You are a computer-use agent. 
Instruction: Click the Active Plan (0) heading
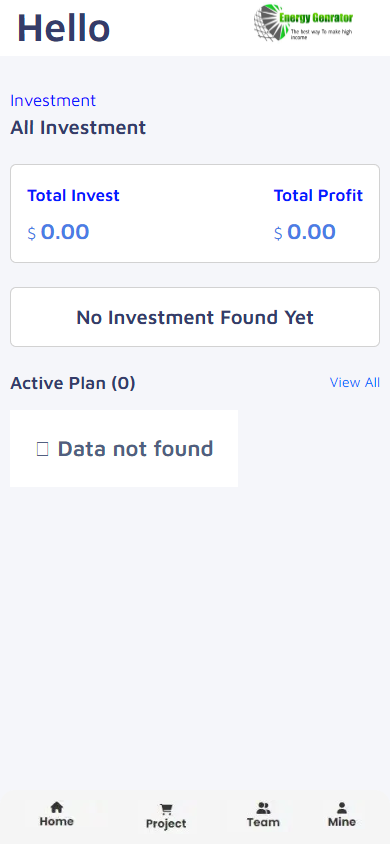click(x=73, y=383)
